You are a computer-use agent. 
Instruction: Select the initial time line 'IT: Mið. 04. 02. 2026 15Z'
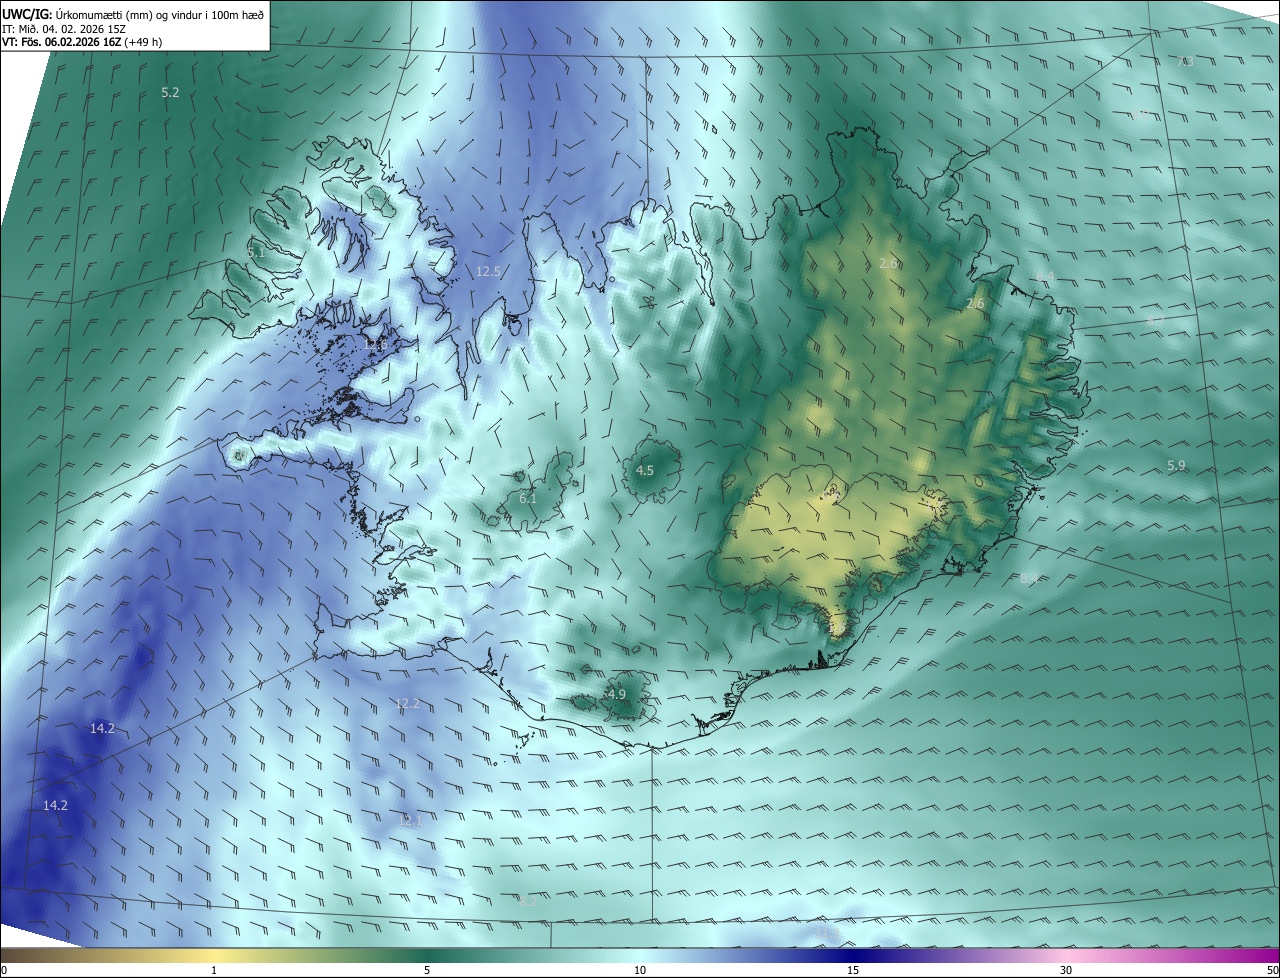coord(64,28)
